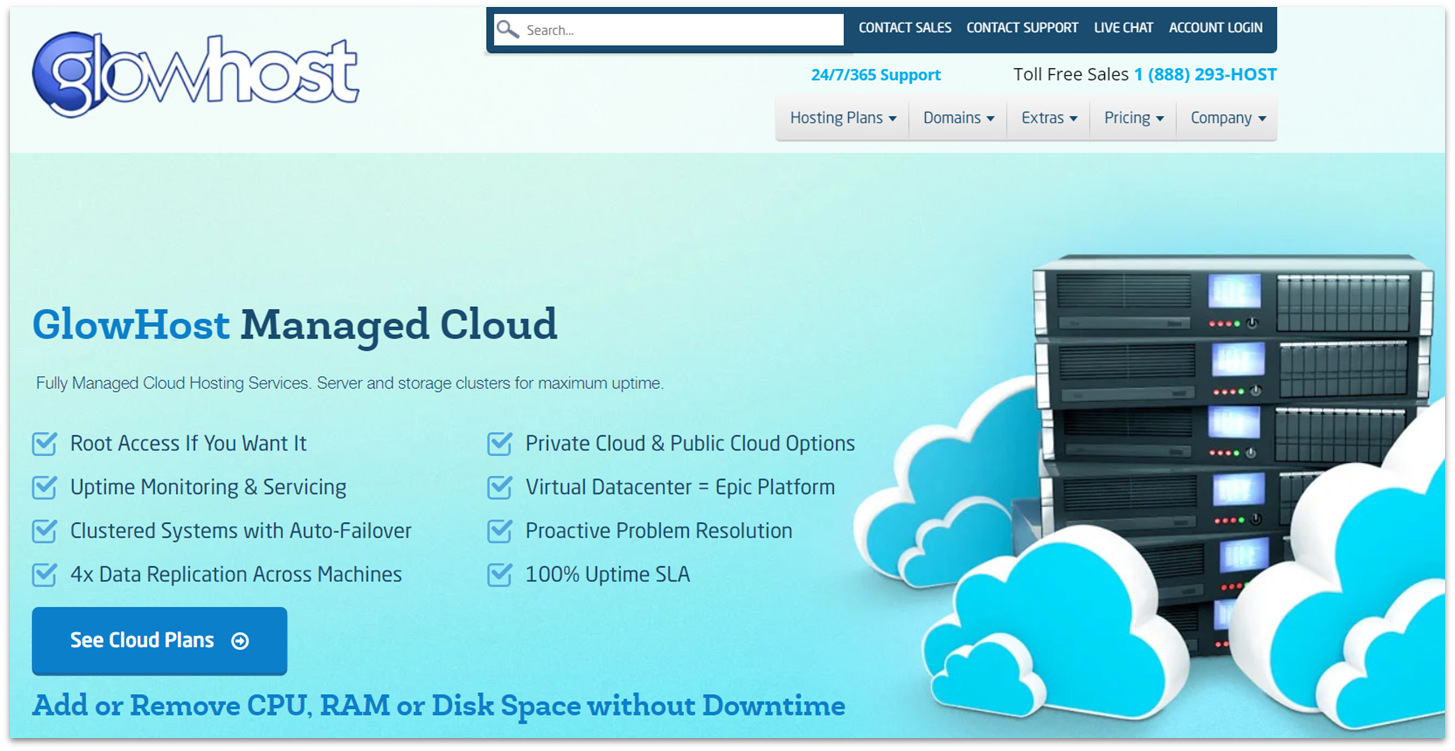This screenshot has height=751, width=1455.
Task: Click 'Add or Remove CPU, RAM or Disk Space' text
Action: tap(438, 706)
